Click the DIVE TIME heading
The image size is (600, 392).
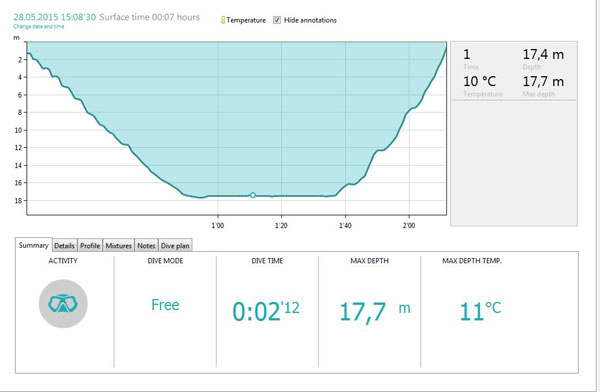click(x=267, y=261)
